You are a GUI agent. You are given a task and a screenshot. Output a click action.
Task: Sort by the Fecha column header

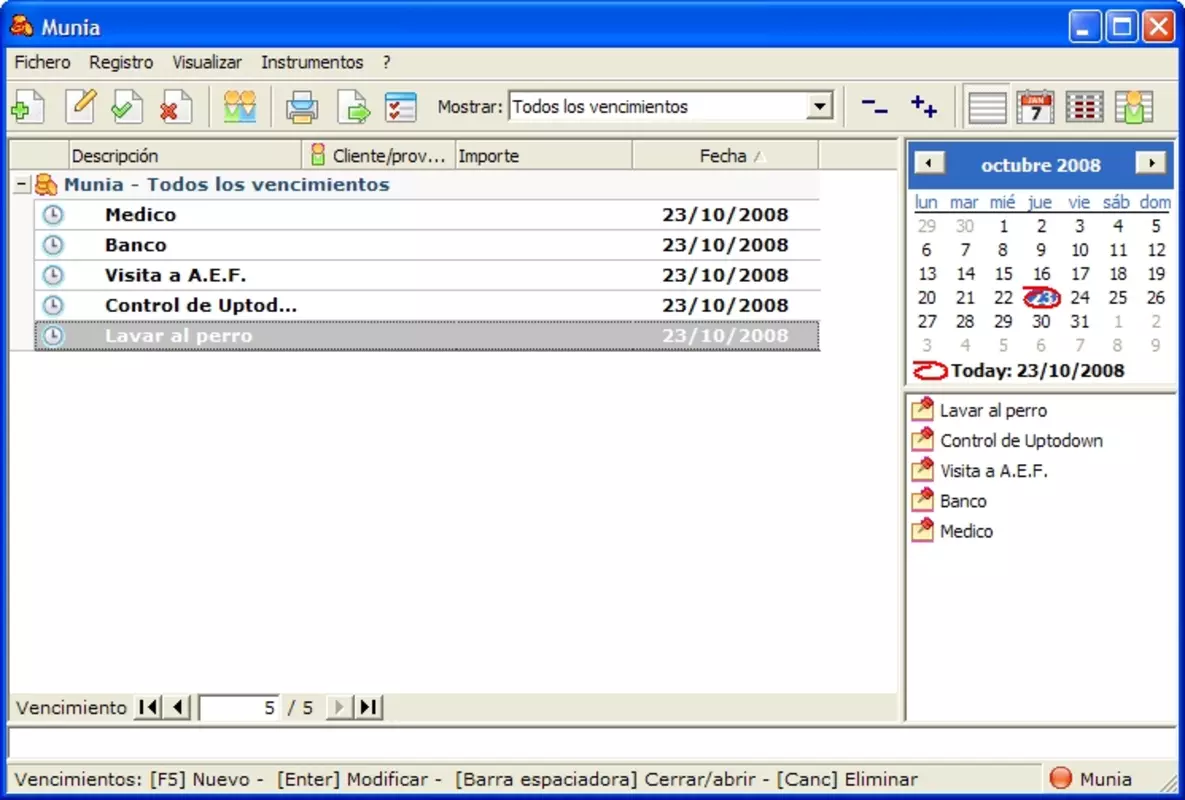click(x=726, y=156)
